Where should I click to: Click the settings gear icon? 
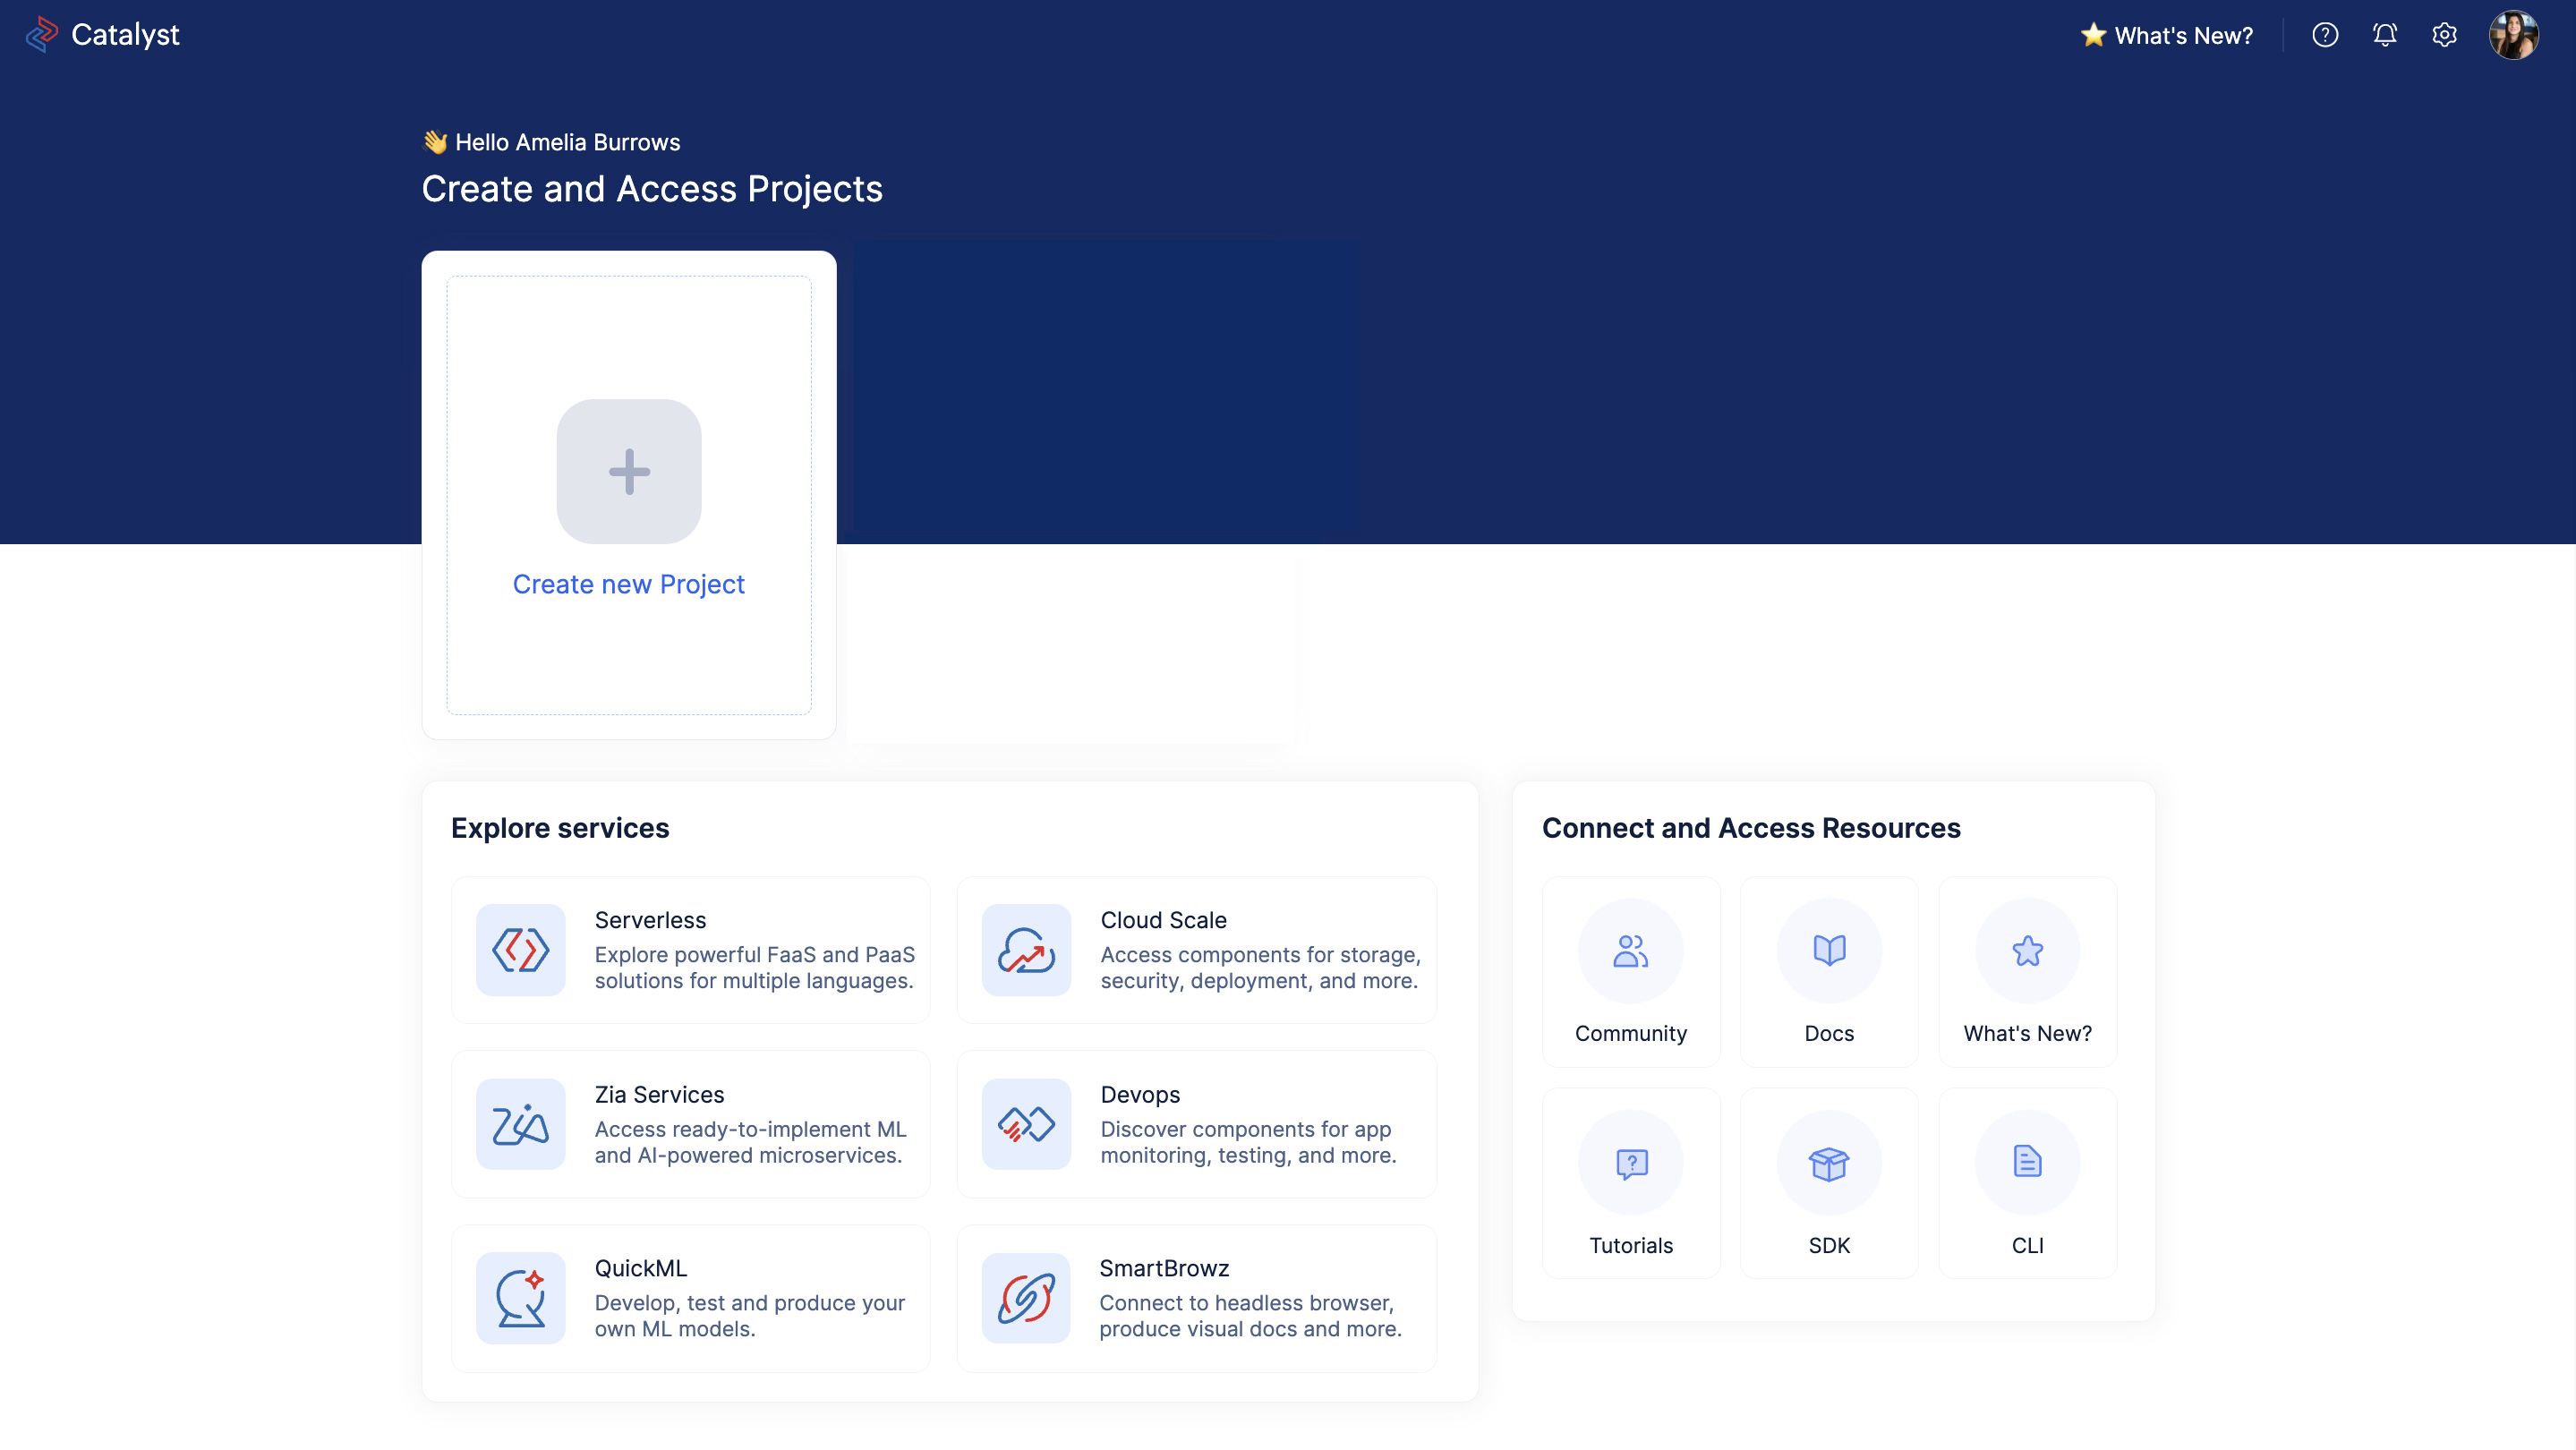(x=2445, y=36)
